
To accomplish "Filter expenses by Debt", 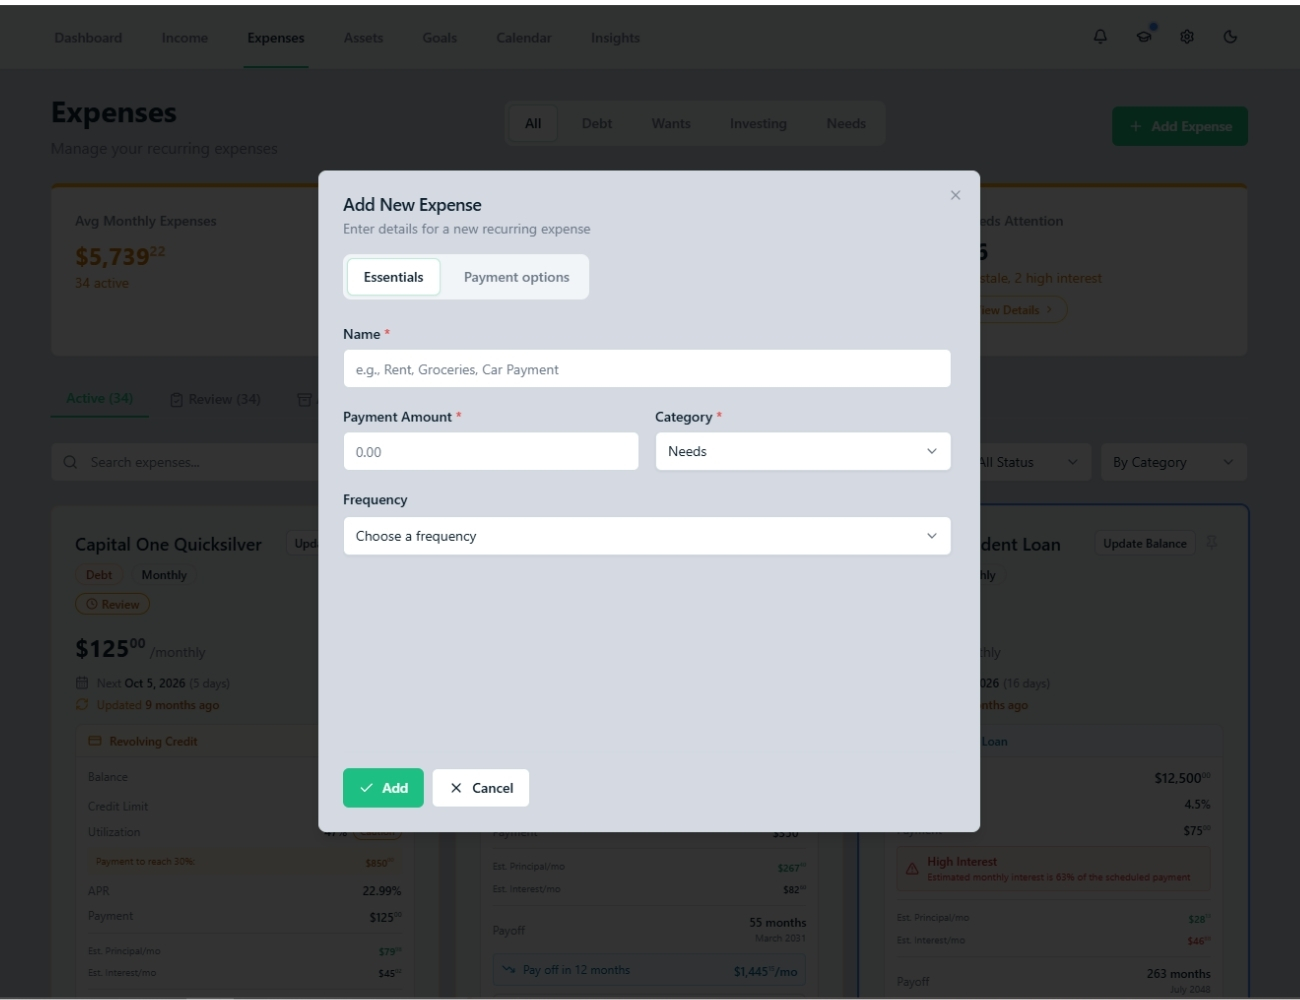I will coord(597,124).
